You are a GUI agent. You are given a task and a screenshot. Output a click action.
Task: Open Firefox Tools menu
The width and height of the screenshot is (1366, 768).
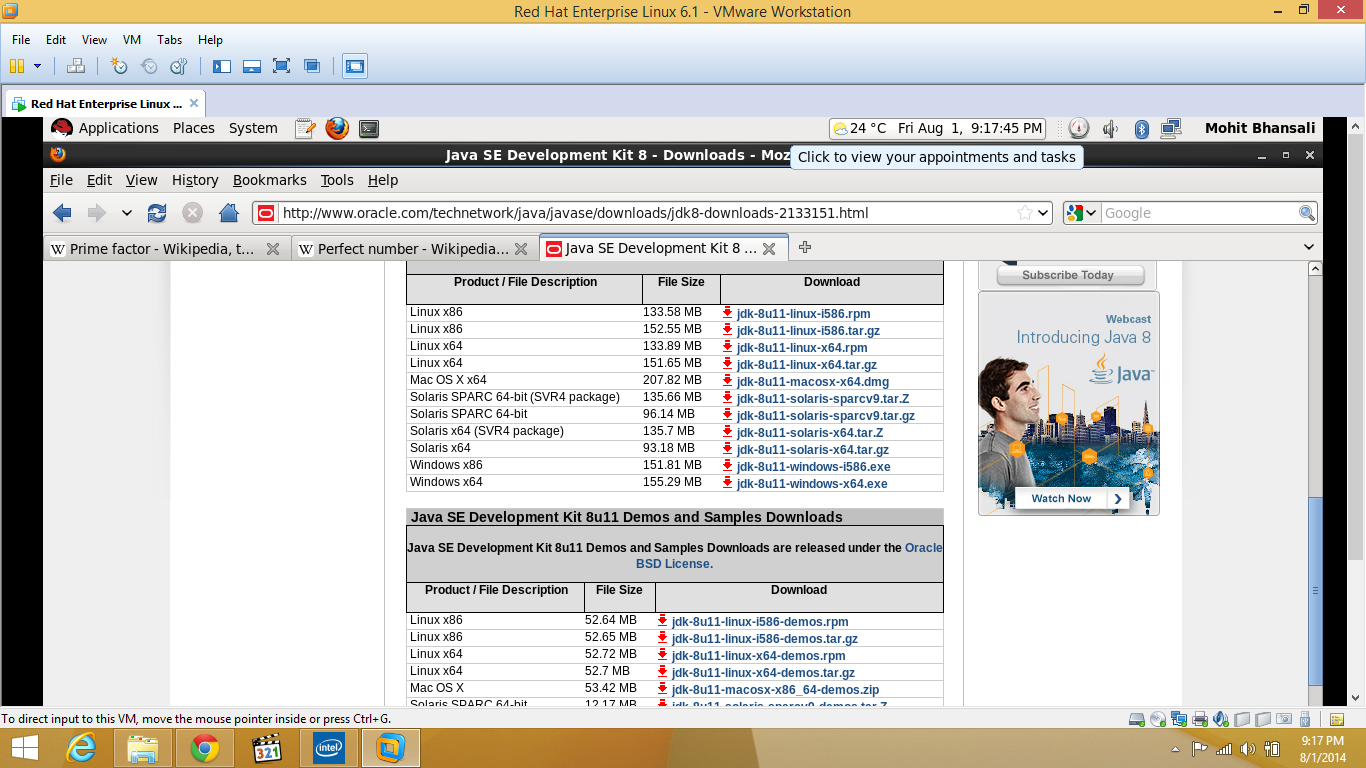click(x=337, y=180)
